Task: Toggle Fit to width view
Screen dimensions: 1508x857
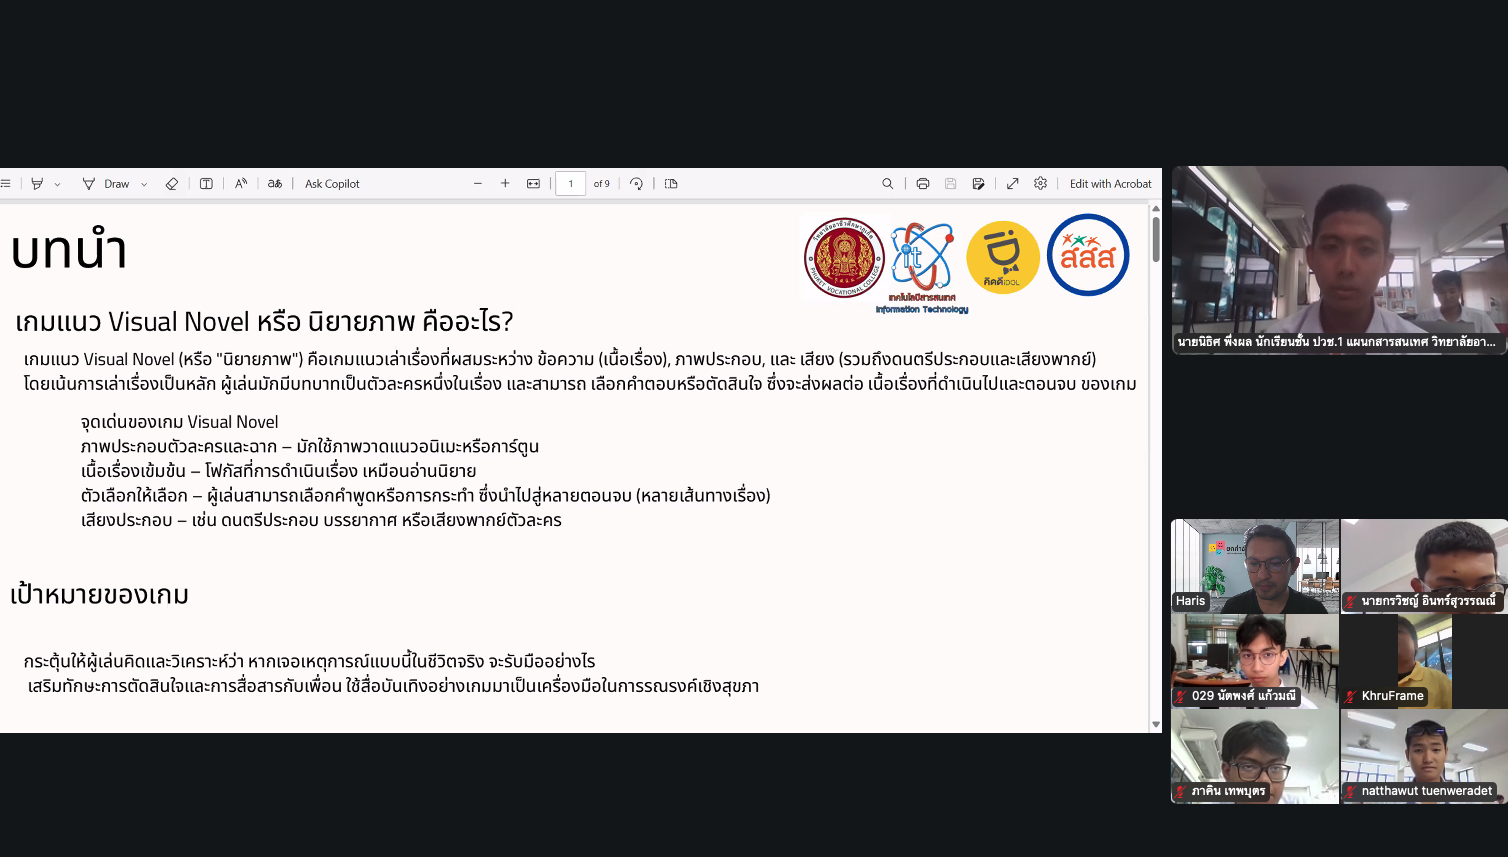Action: point(533,184)
